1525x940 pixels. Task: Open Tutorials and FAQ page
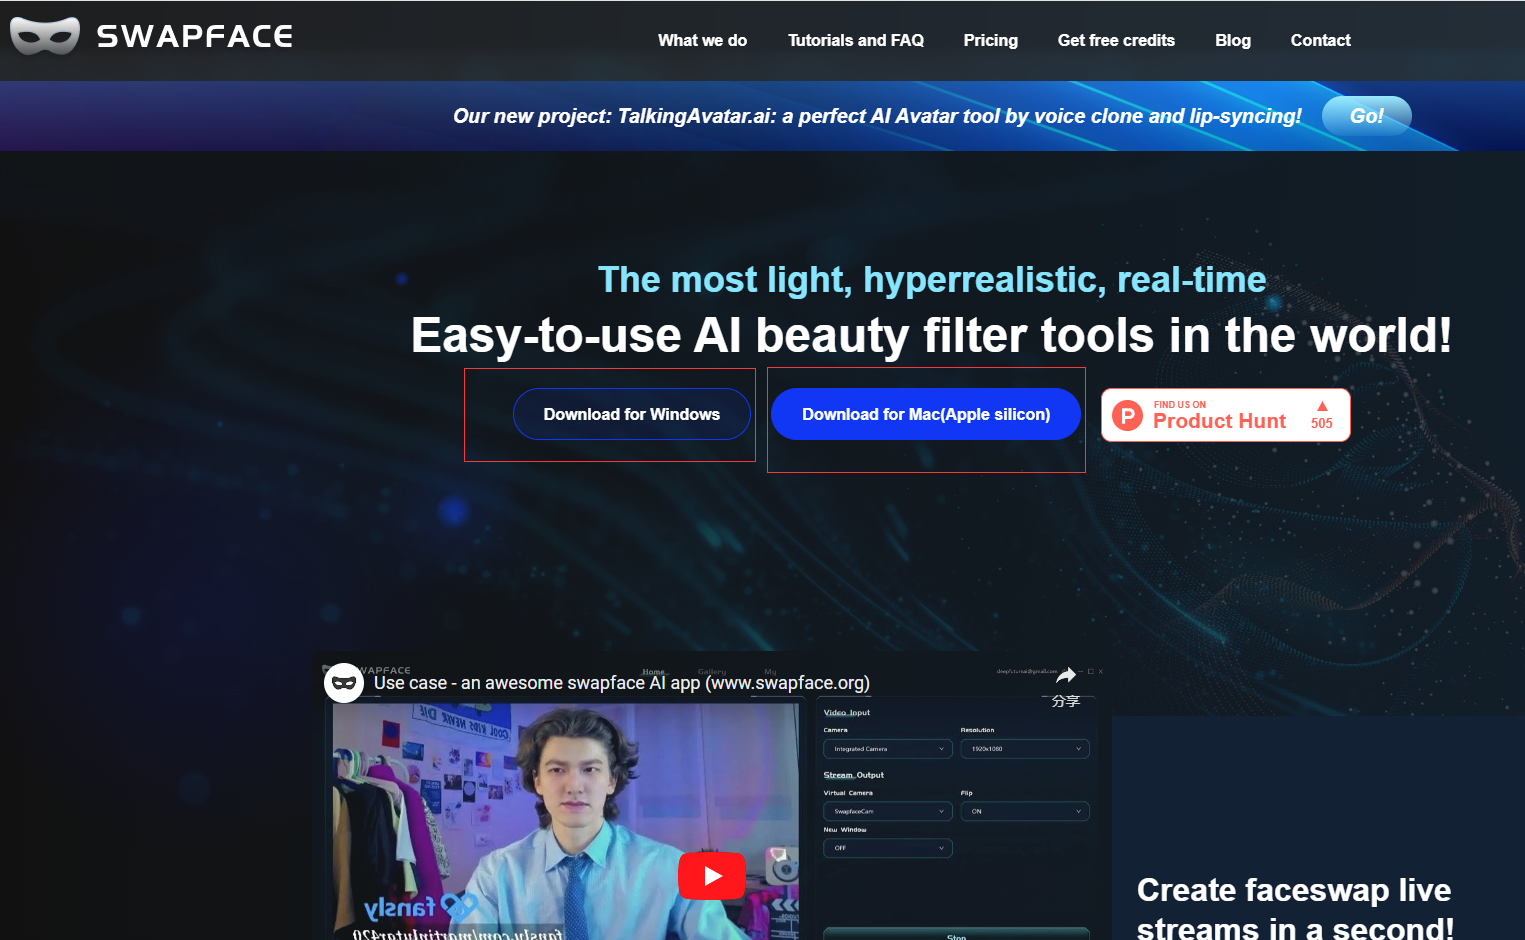point(856,40)
